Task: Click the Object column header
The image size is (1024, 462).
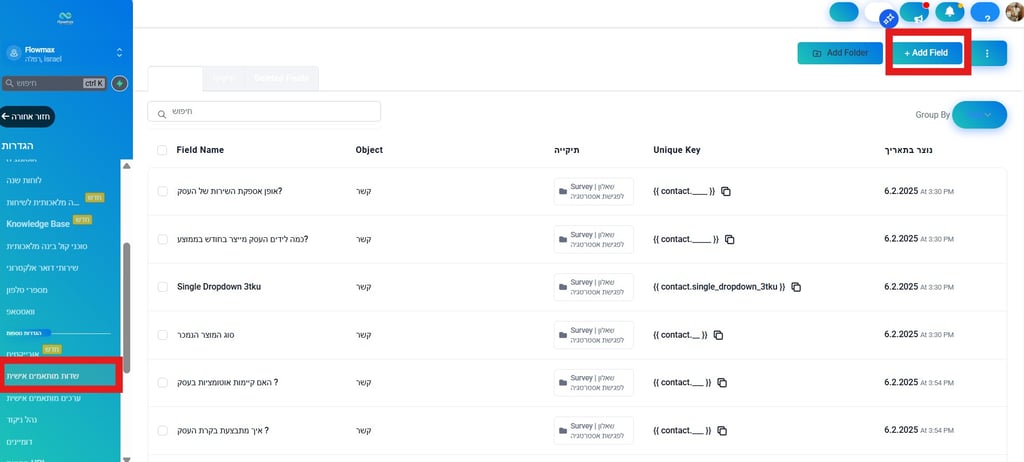Action: pos(369,150)
